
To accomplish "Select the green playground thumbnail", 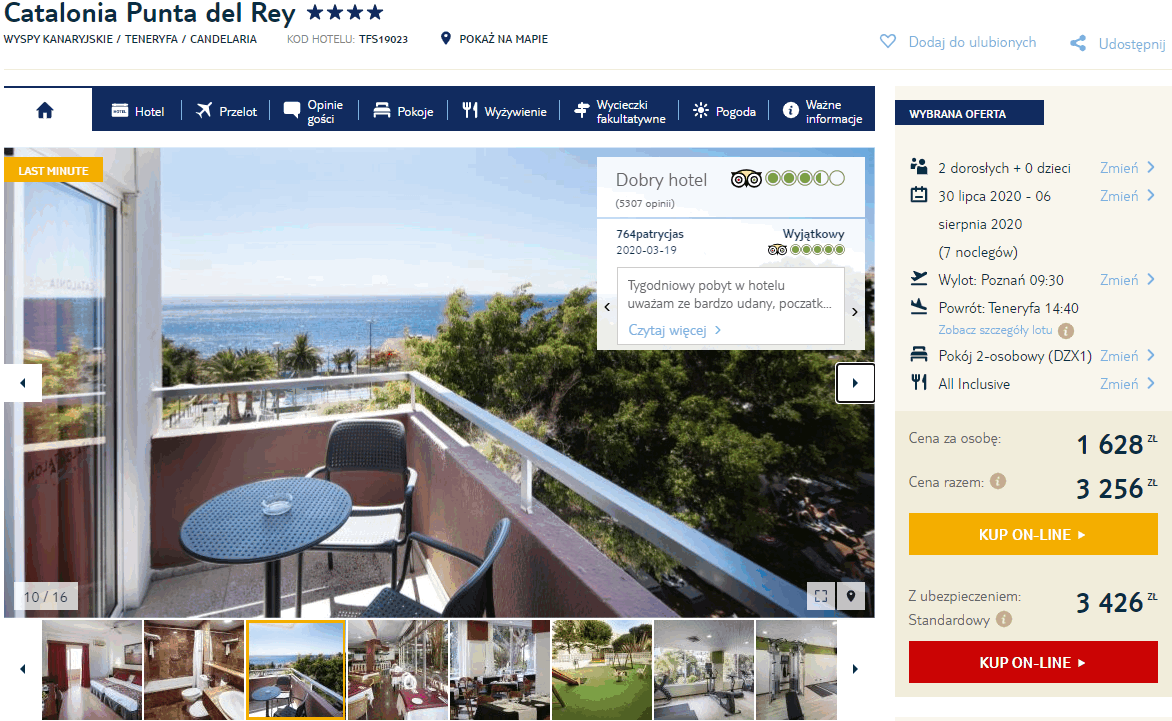I will click(602, 669).
